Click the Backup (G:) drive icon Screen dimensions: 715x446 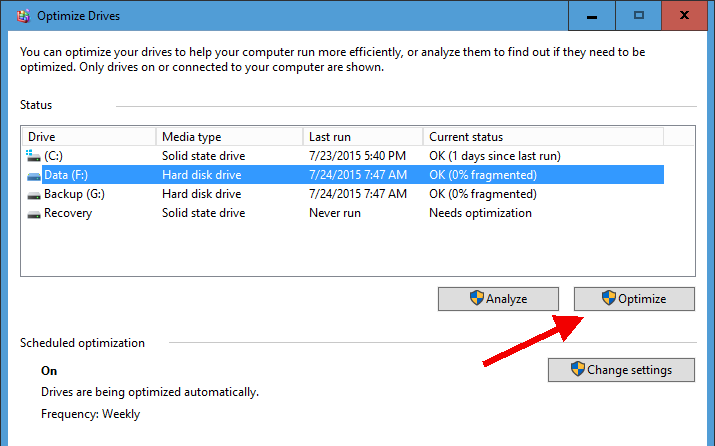[x=34, y=194]
